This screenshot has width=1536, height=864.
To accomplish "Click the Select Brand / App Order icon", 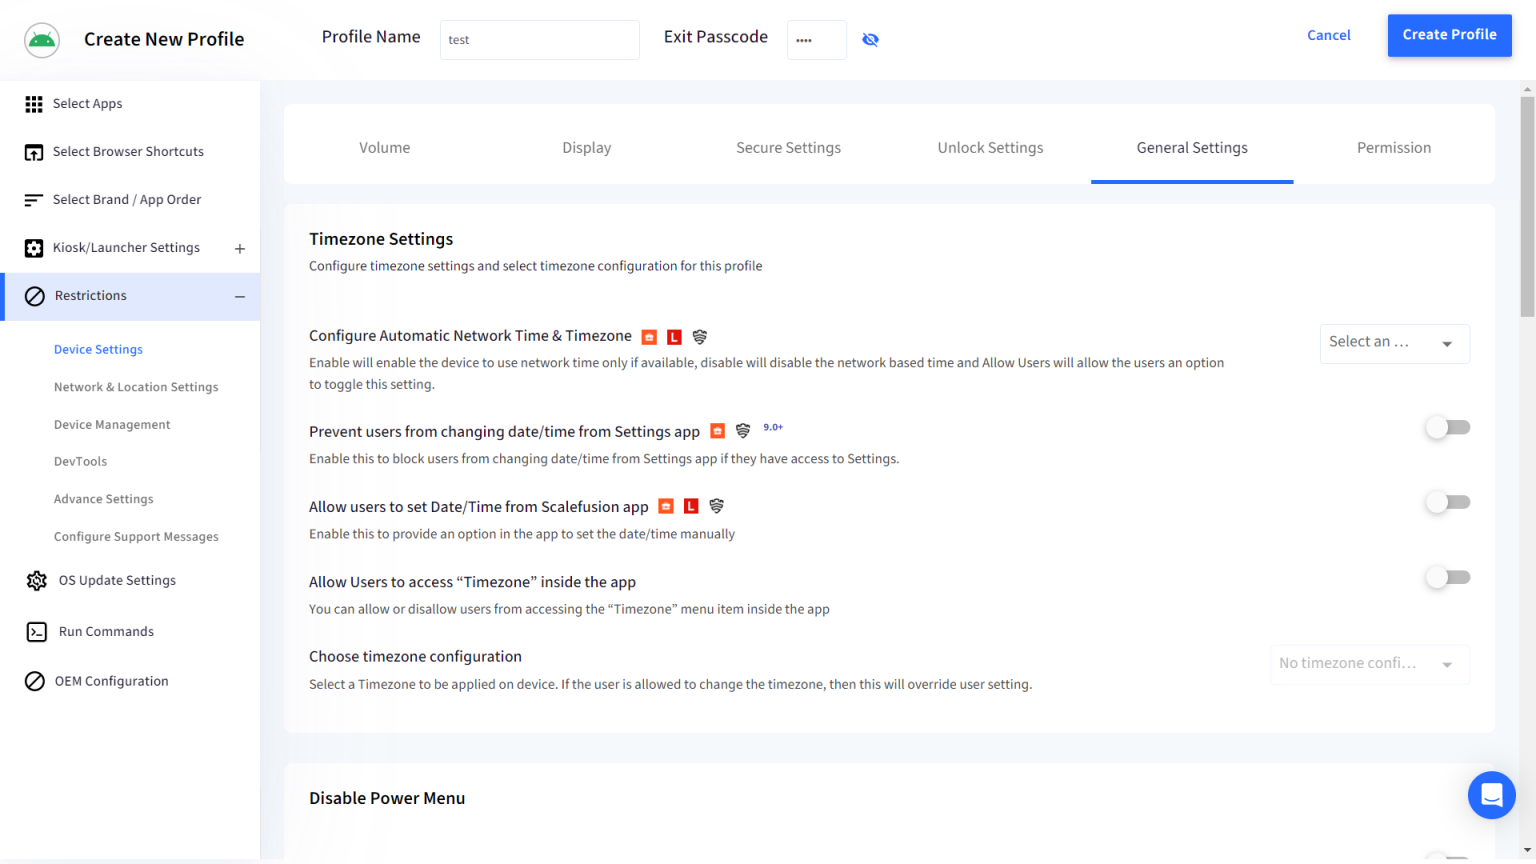I will click(x=33, y=199).
